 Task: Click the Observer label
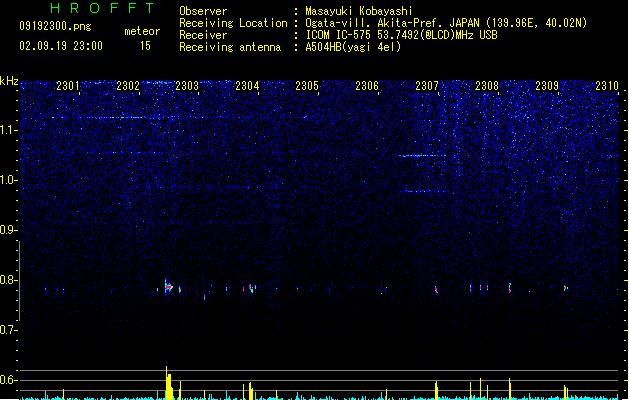pos(203,11)
